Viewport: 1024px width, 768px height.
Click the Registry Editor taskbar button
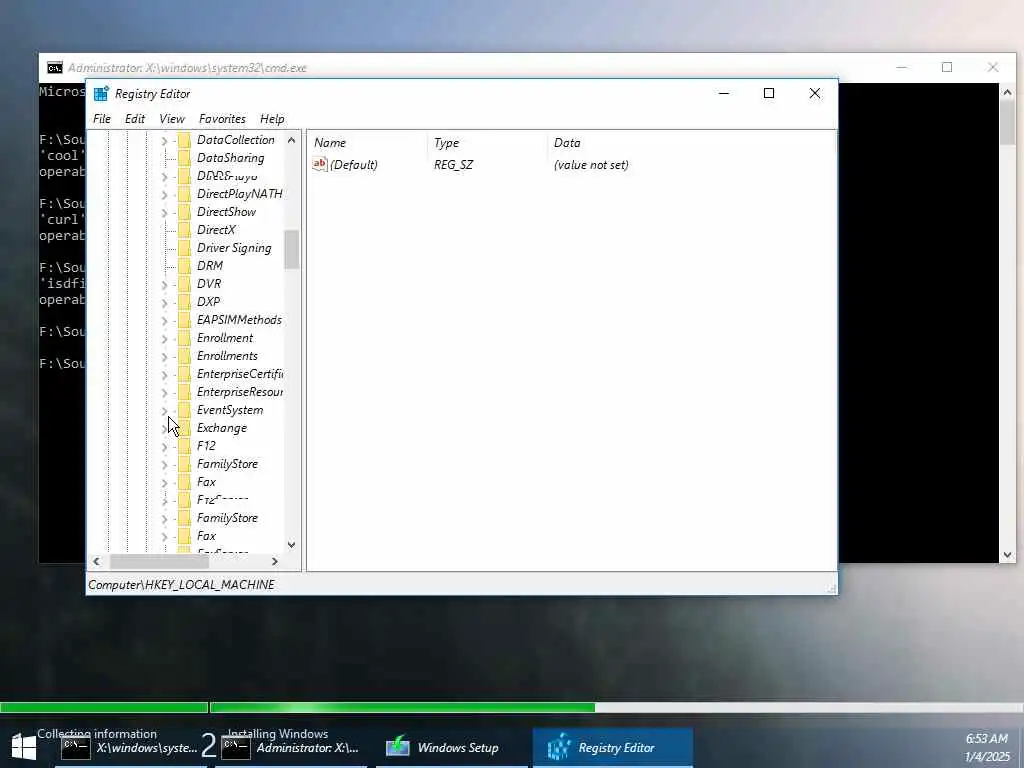[613, 748]
